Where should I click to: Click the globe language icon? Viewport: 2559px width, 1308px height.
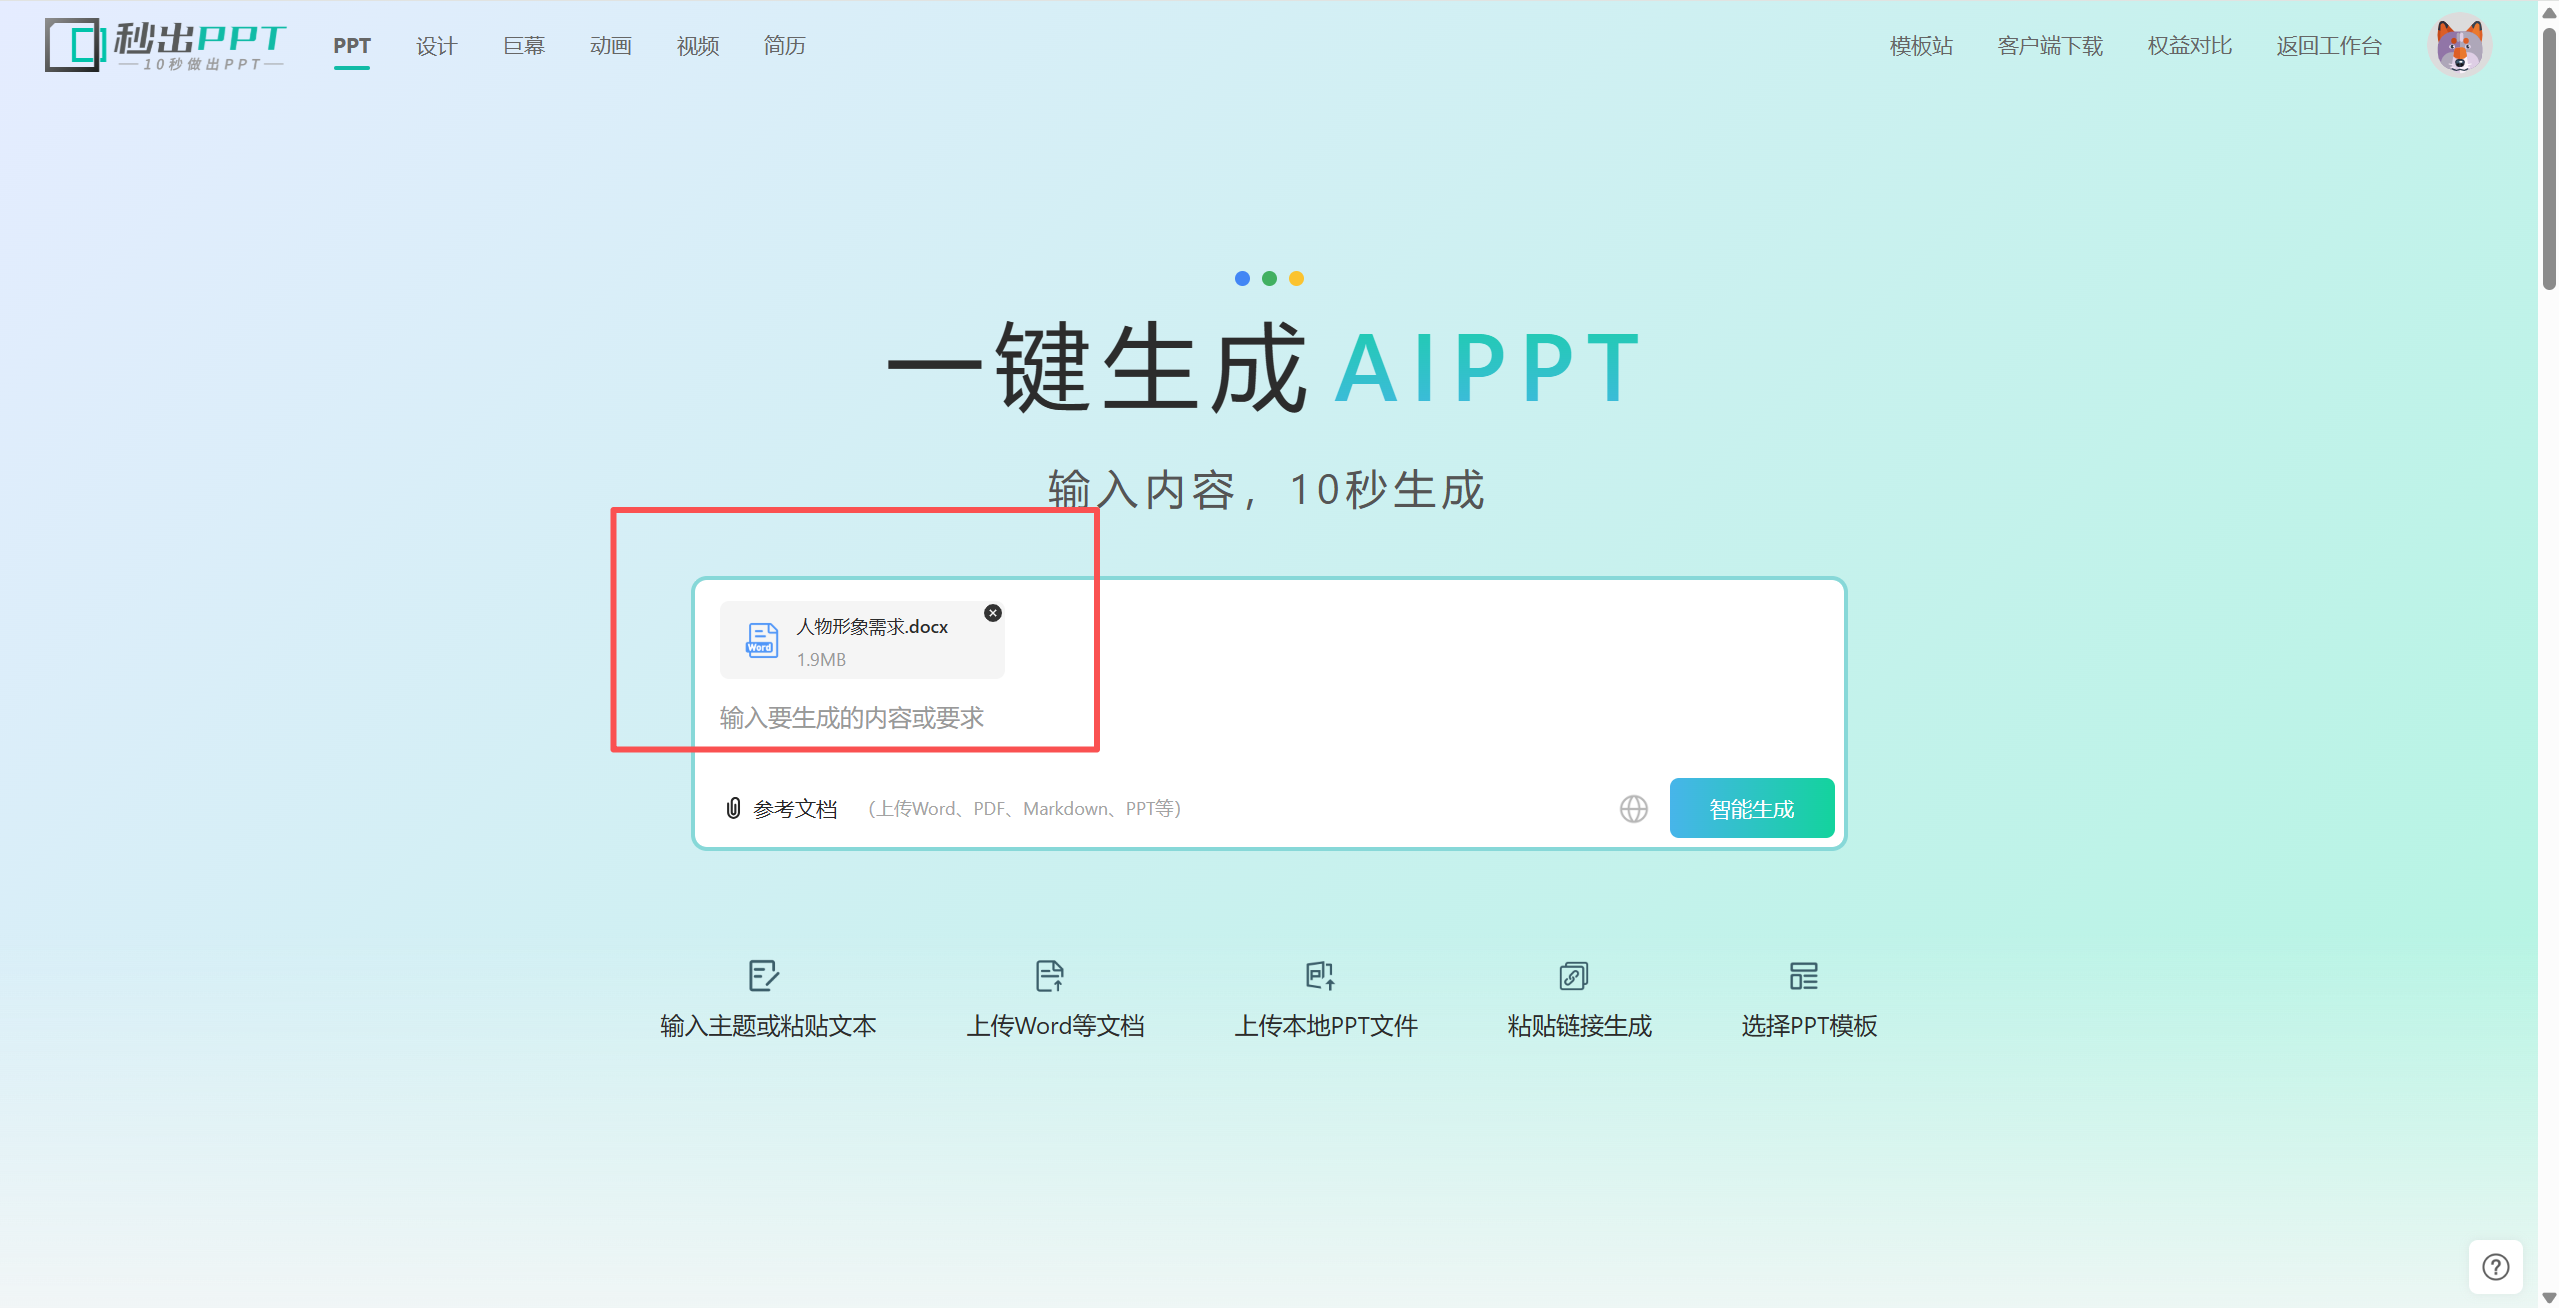1632,808
